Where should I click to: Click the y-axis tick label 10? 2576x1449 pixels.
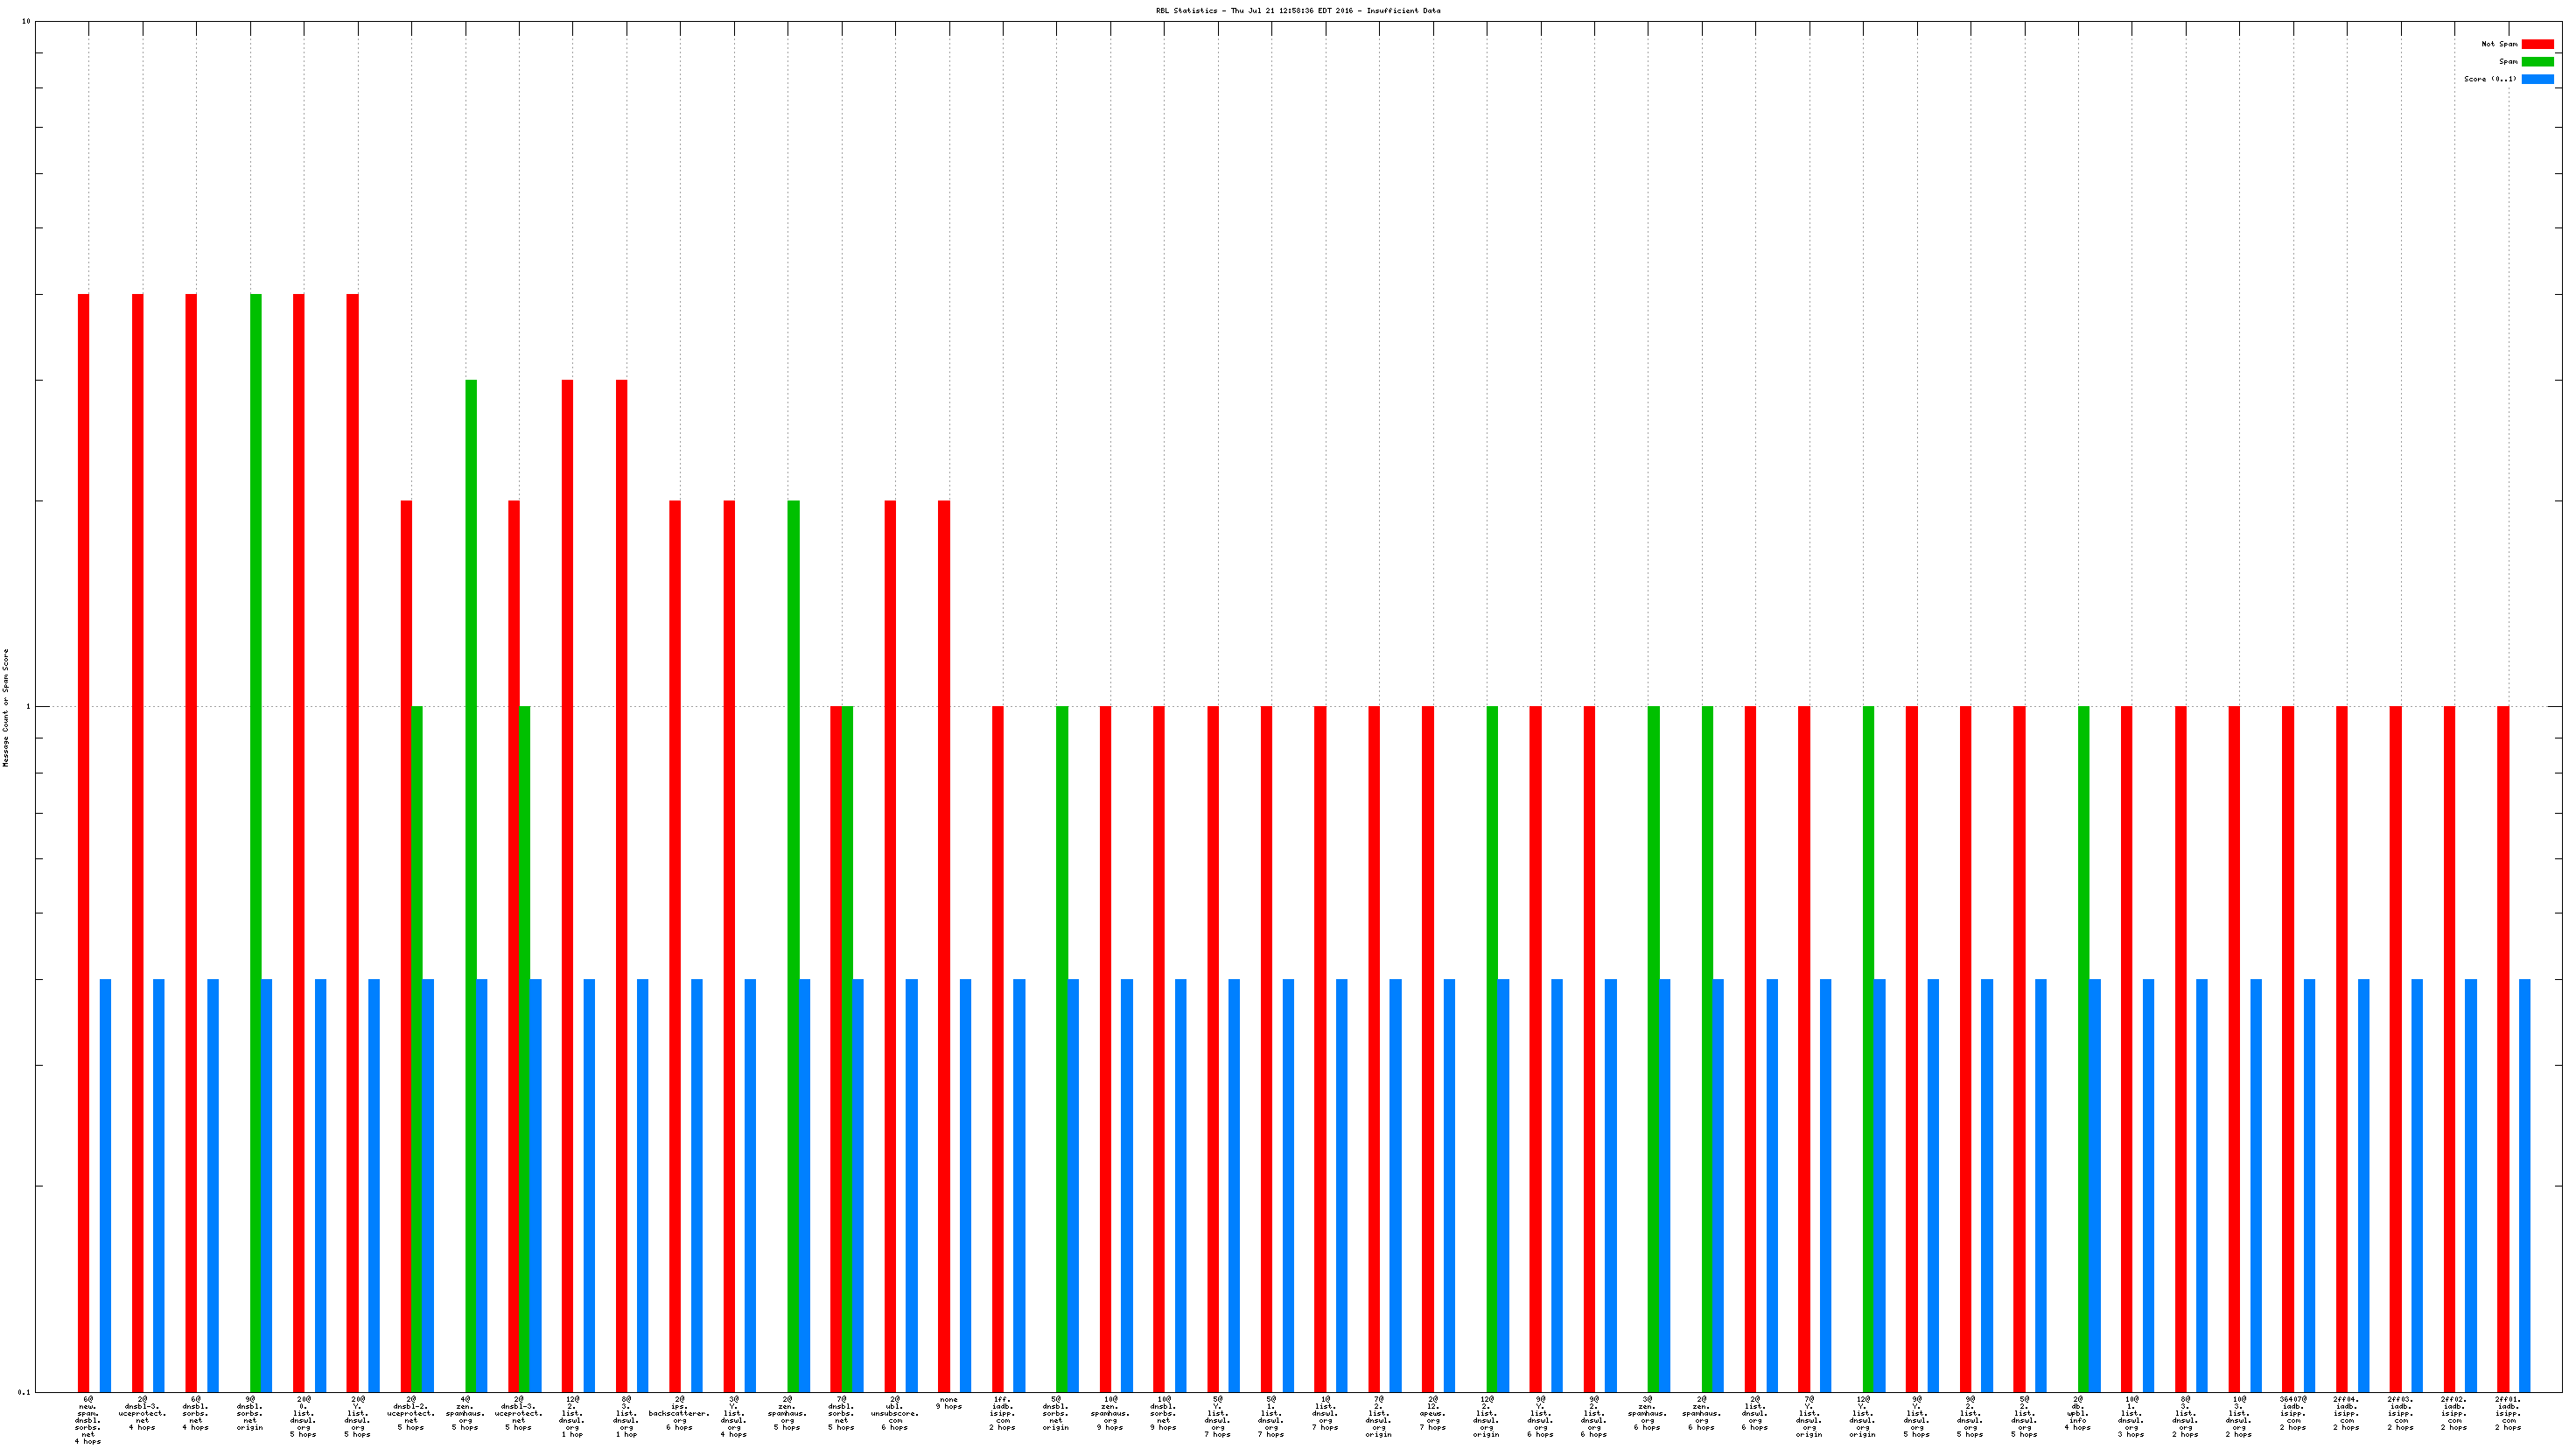[26, 22]
